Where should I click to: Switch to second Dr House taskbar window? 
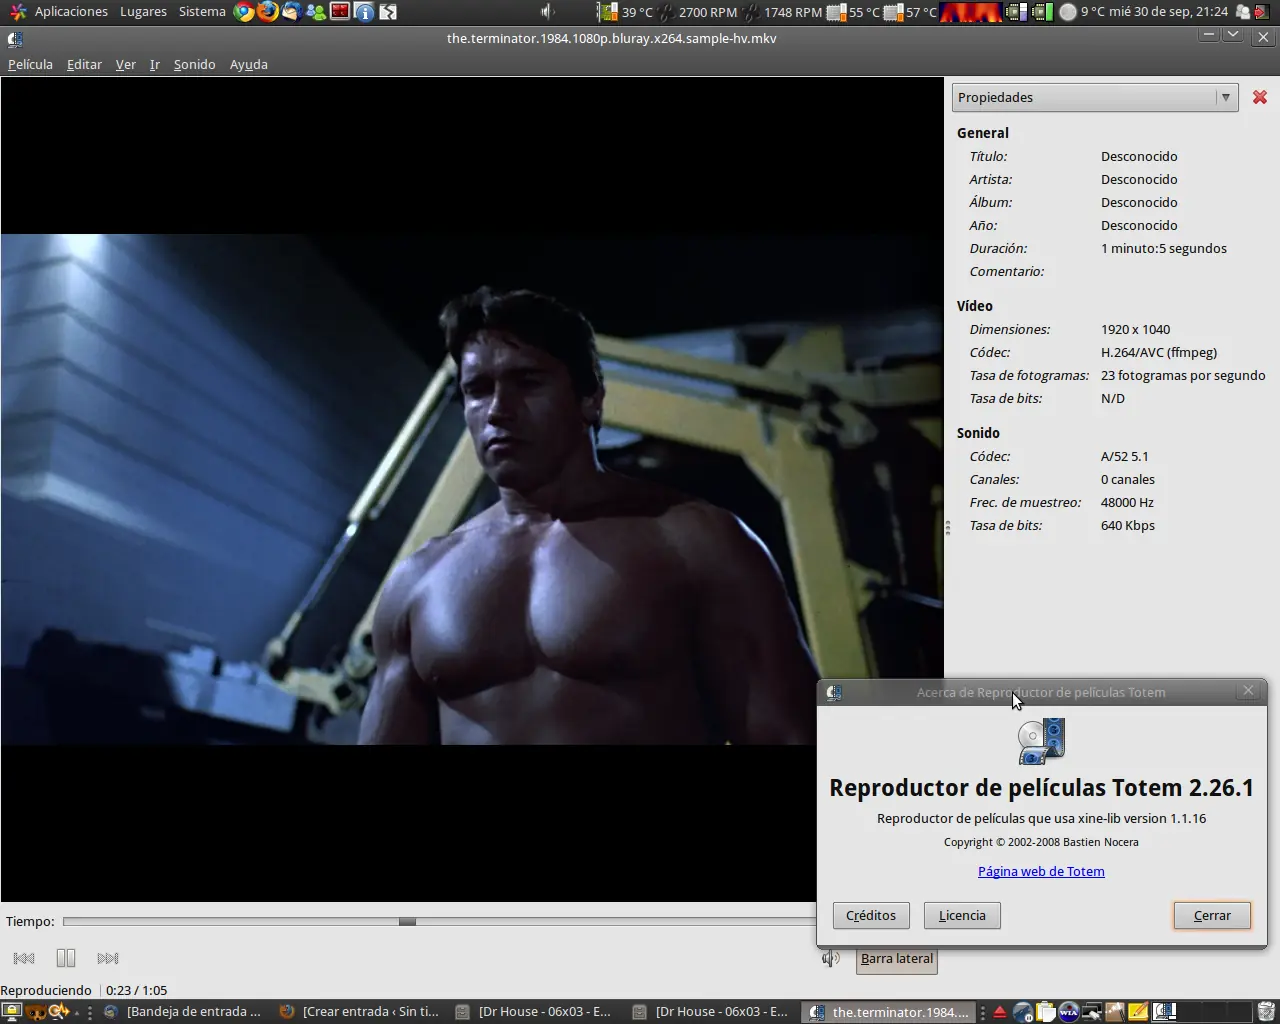(x=711, y=1011)
